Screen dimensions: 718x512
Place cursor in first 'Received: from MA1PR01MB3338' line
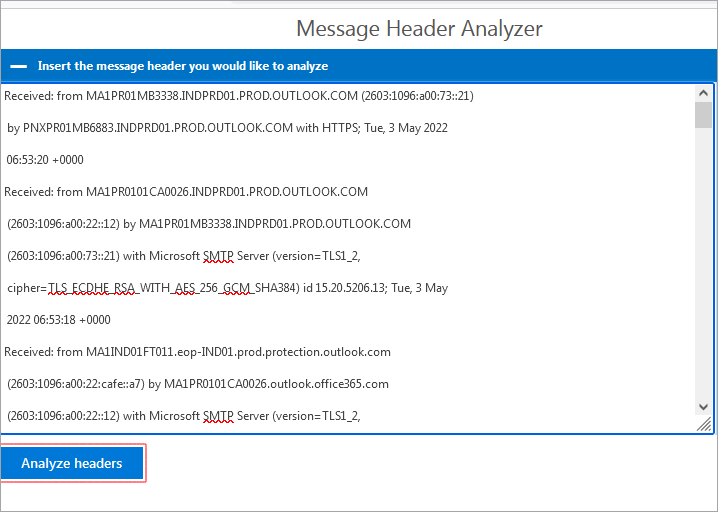(238, 96)
